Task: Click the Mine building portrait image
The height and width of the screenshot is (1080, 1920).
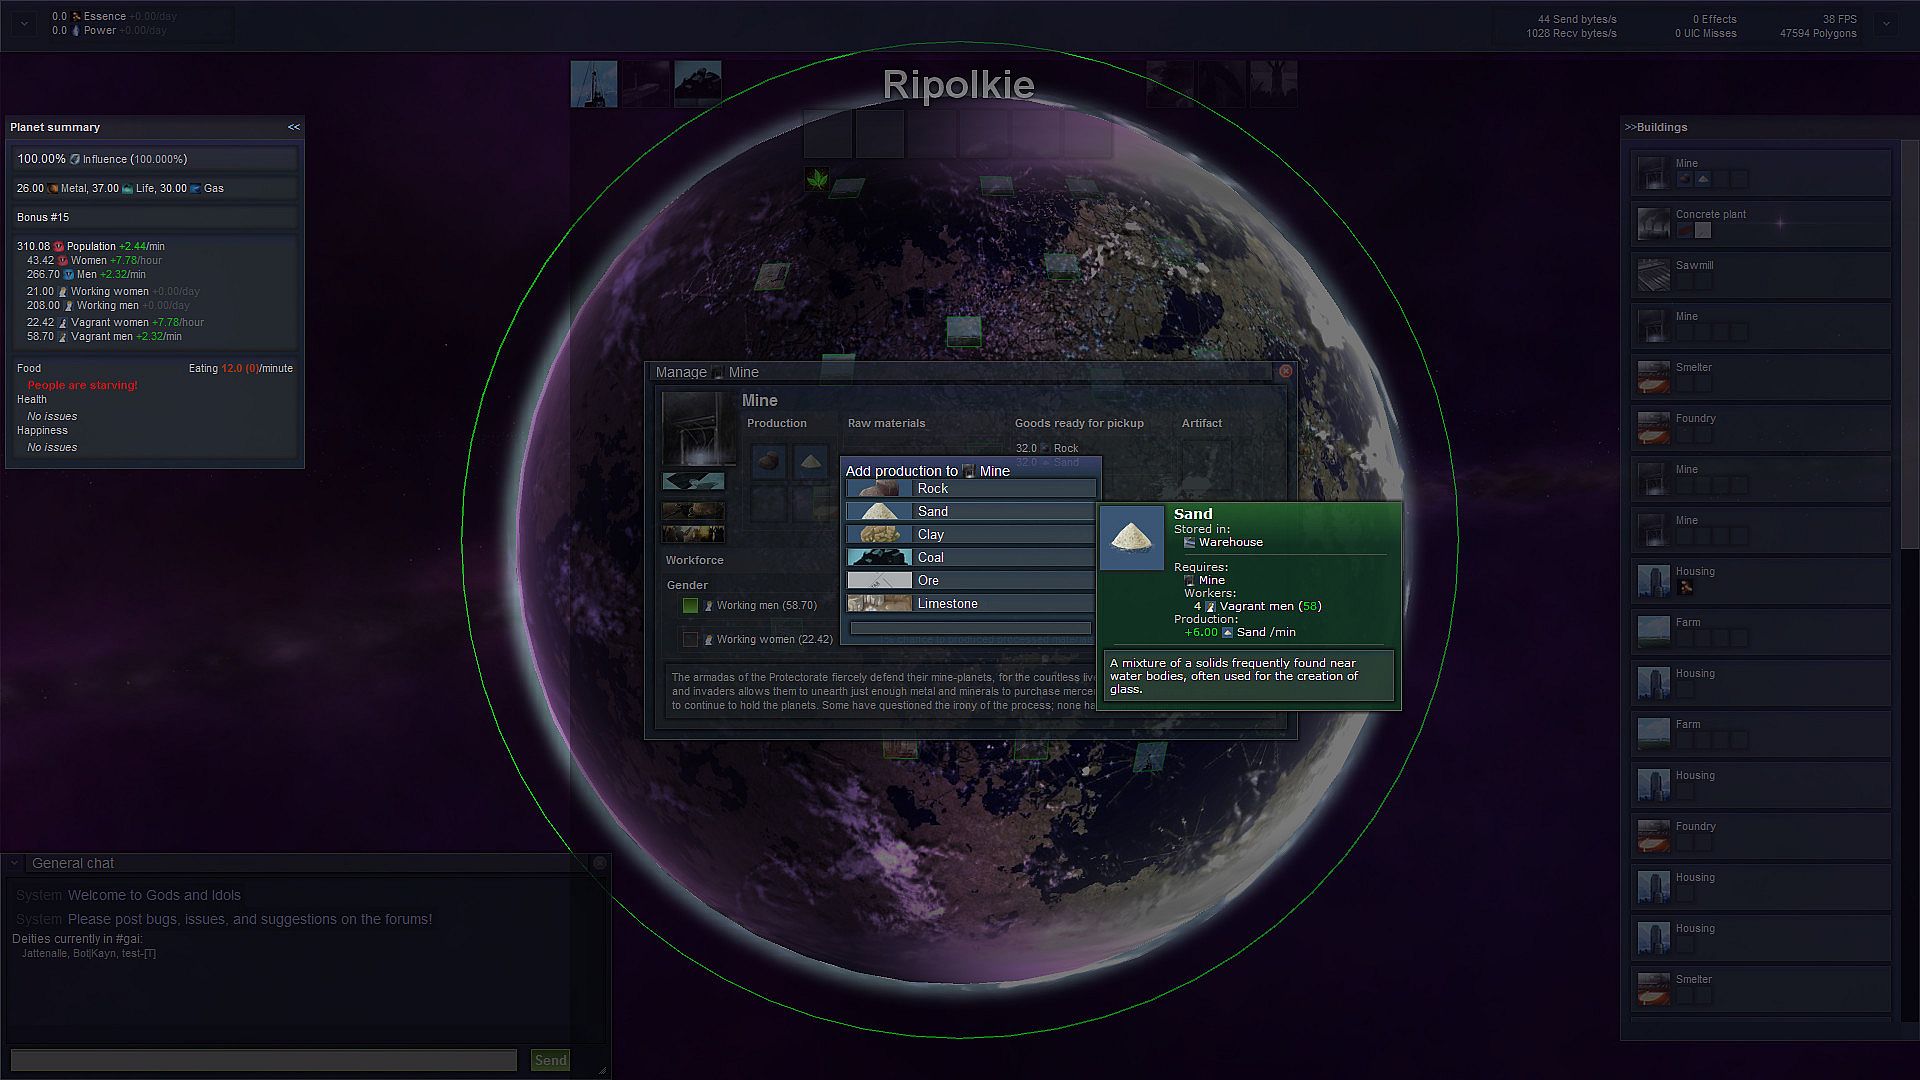Action: tap(698, 428)
